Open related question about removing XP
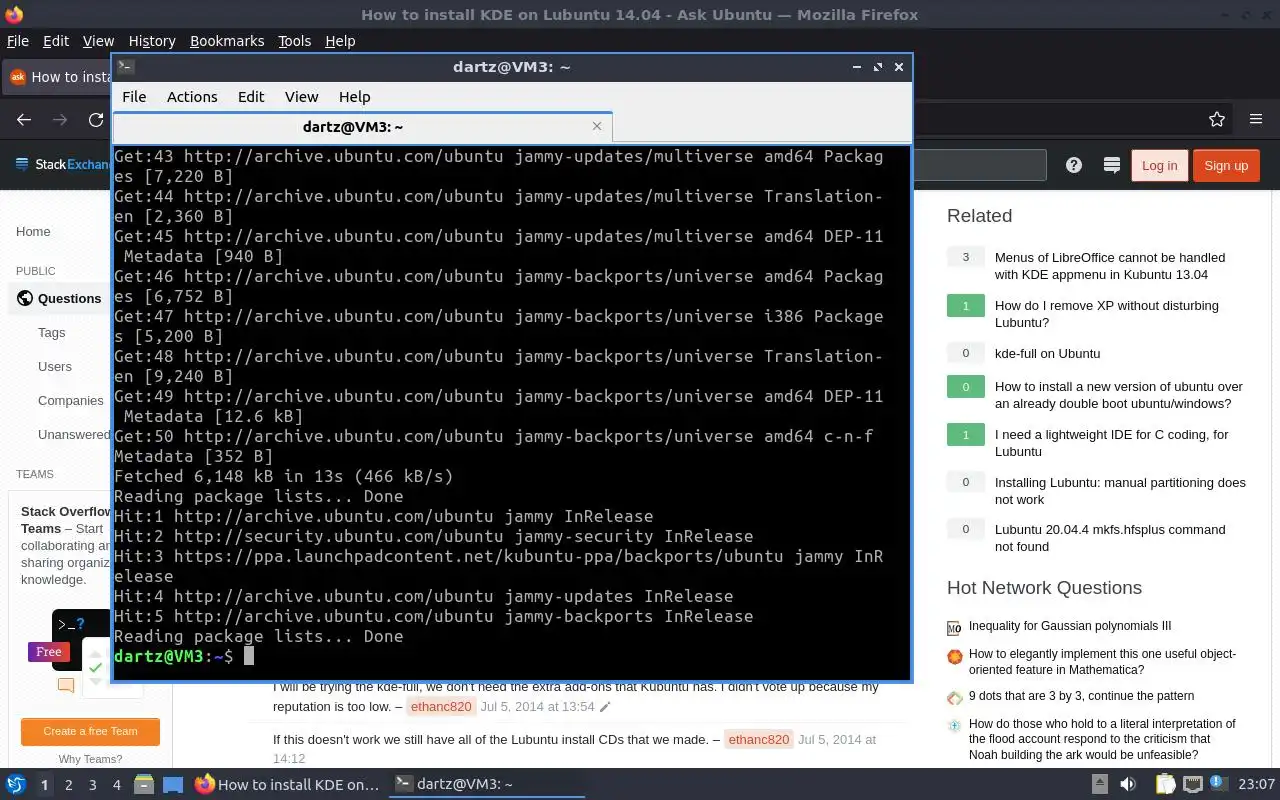Screen dimensions: 1280x800 tap(1106, 314)
